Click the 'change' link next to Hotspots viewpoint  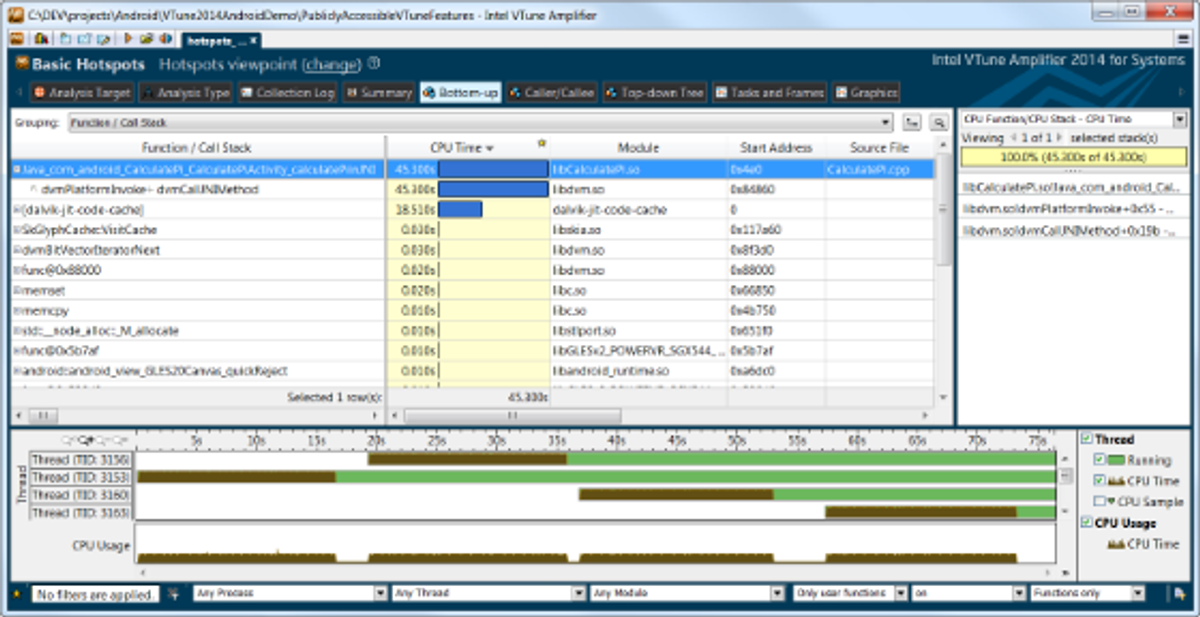[331, 64]
